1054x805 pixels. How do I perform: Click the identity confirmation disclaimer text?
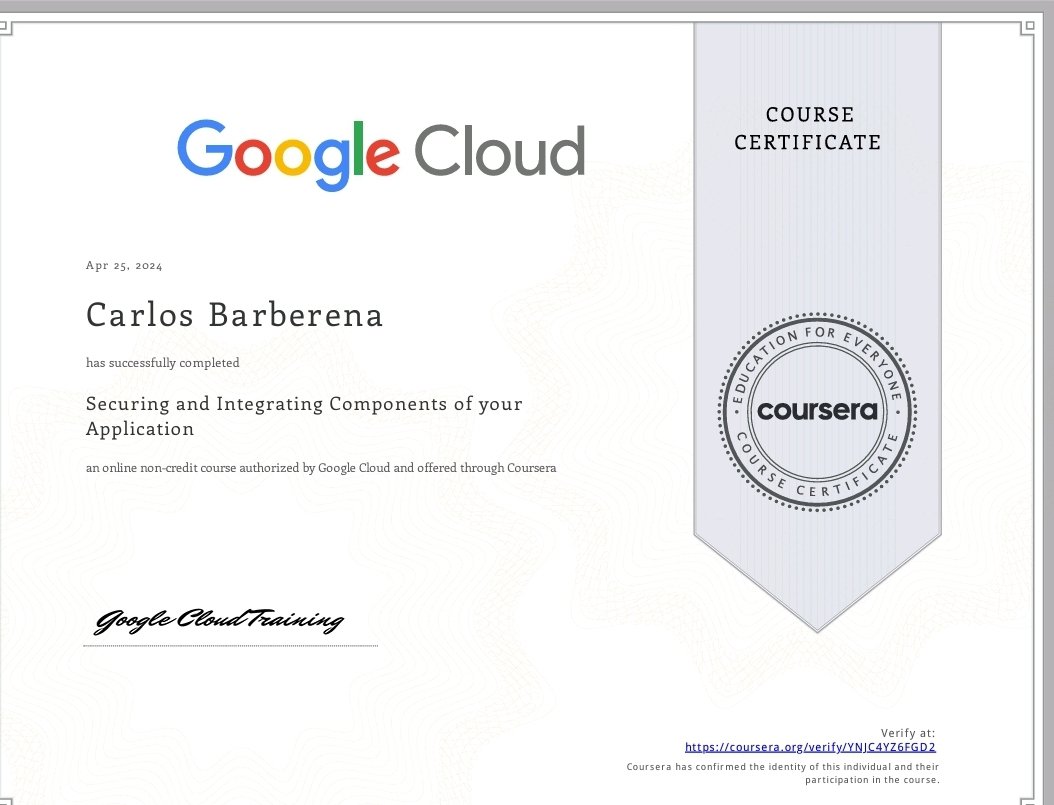[782, 772]
